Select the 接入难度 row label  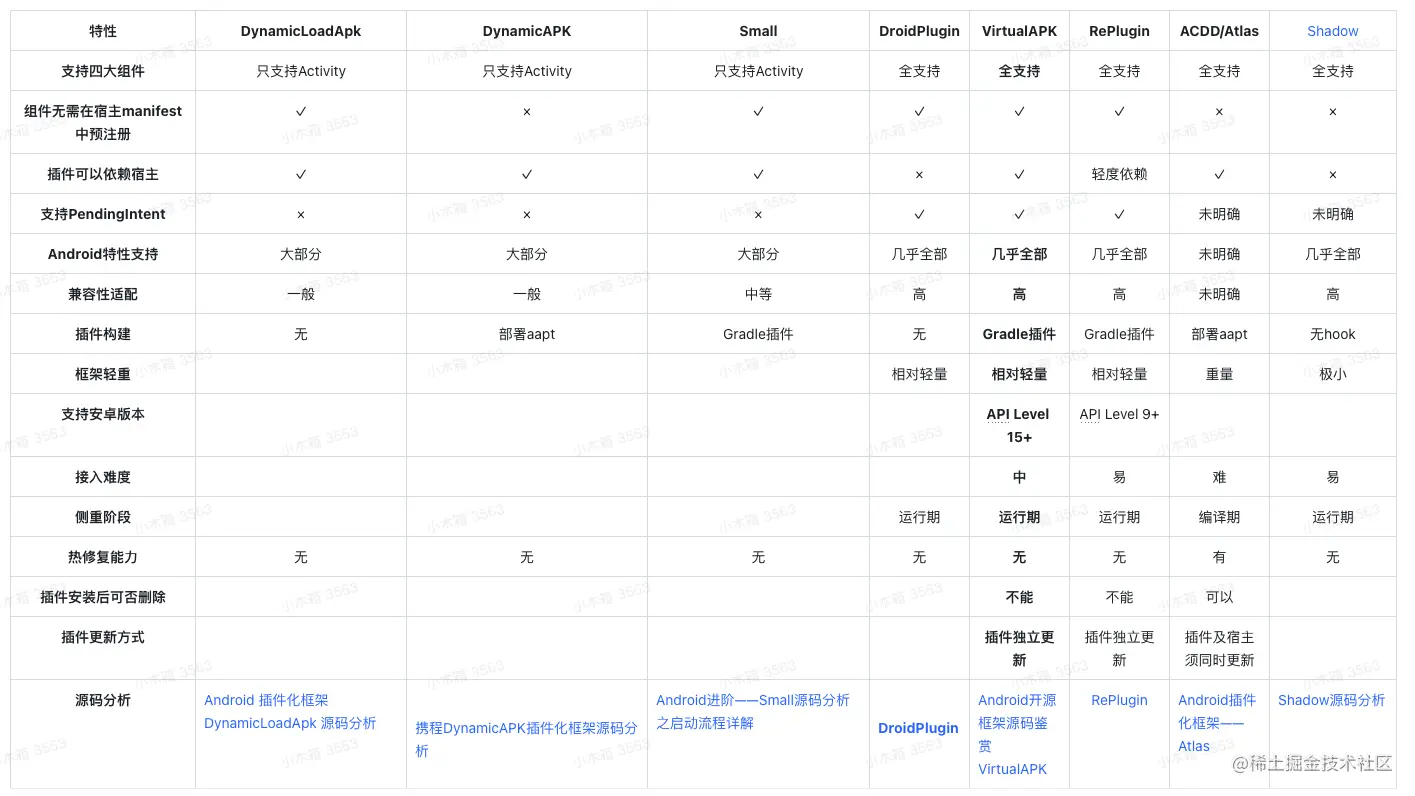click(x=103, y=477)
